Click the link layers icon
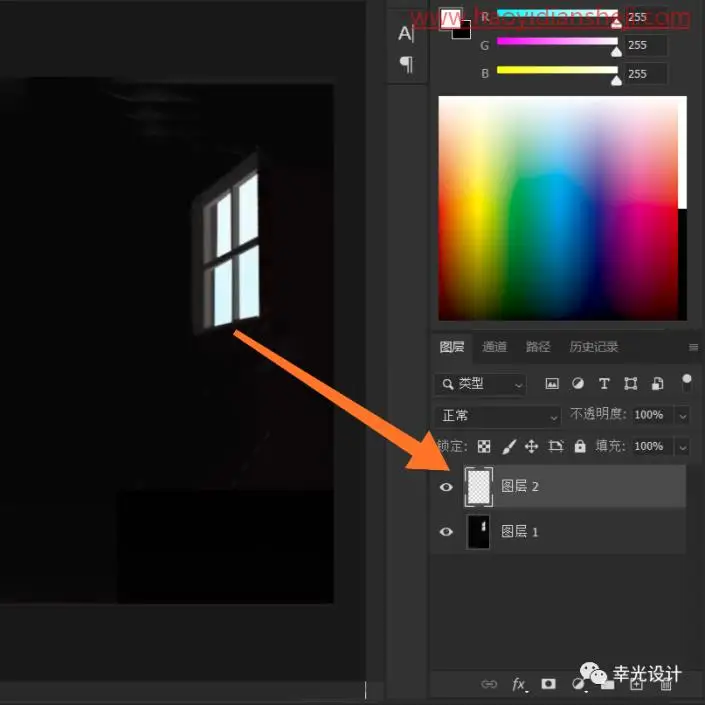This screenshot has width=705, height=705. pyautogui.click(x=489, y=684)
